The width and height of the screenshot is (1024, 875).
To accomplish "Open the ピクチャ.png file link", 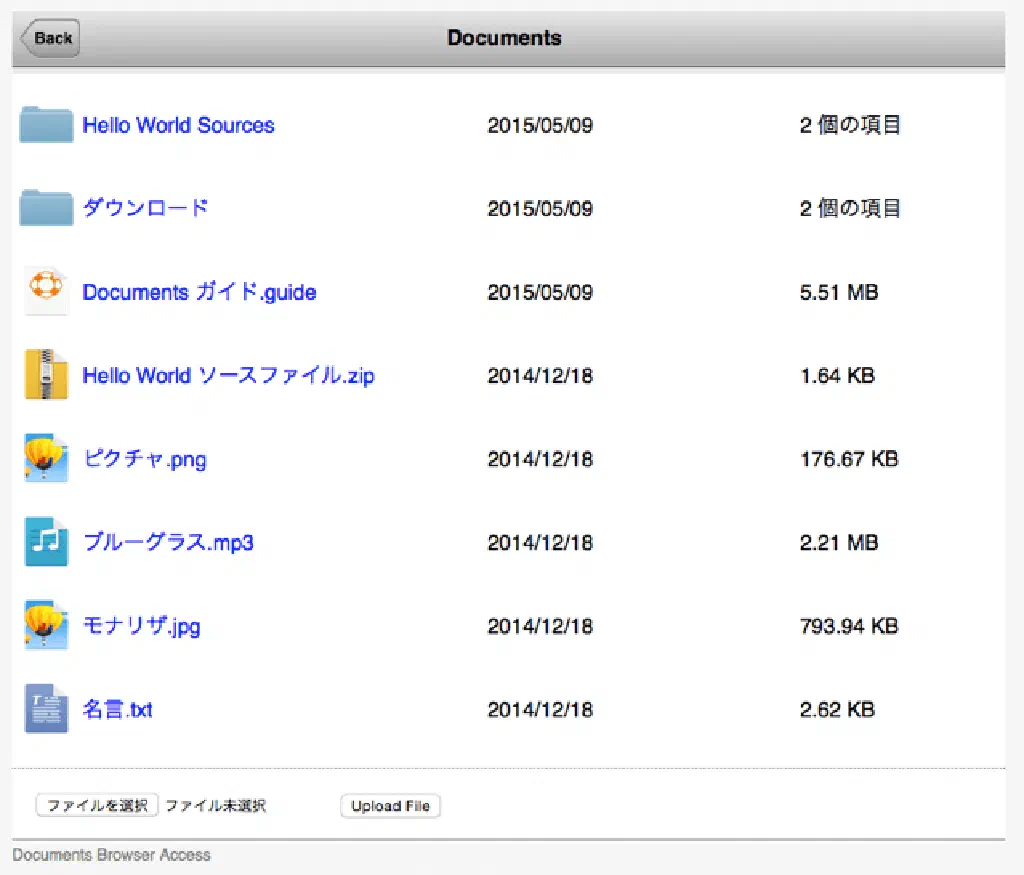I will (x=144, y=459).
